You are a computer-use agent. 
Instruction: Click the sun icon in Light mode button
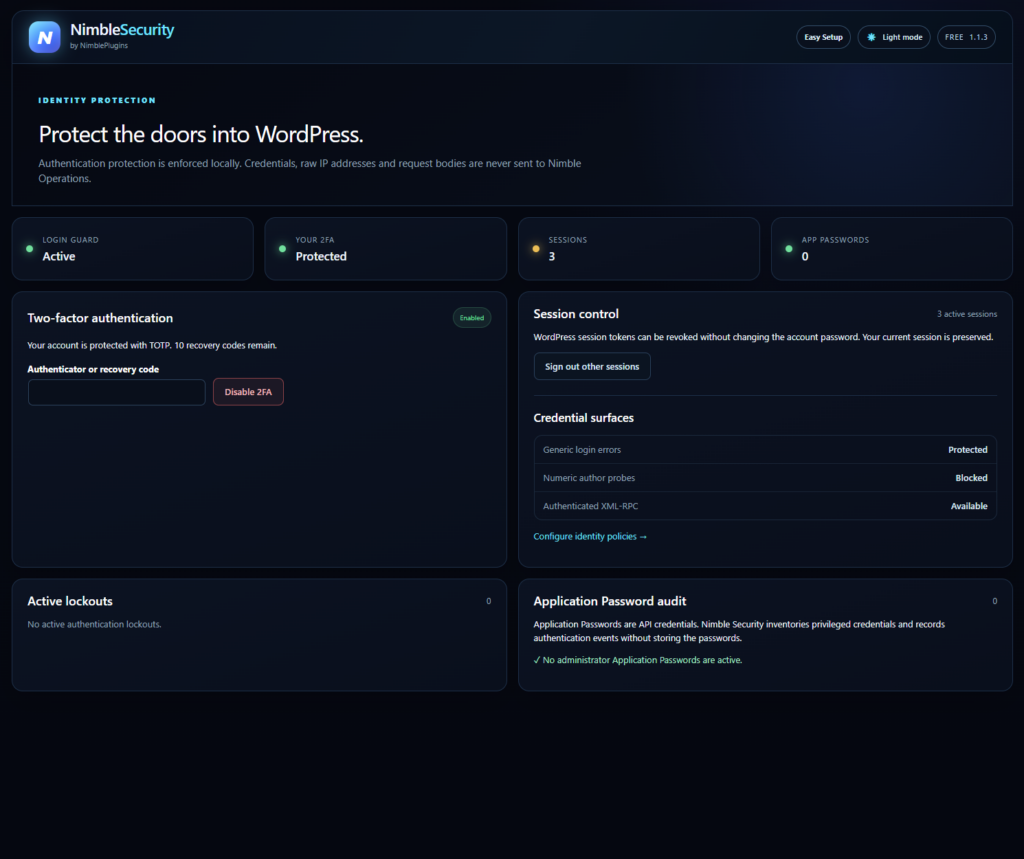click(x=871, y=37)
